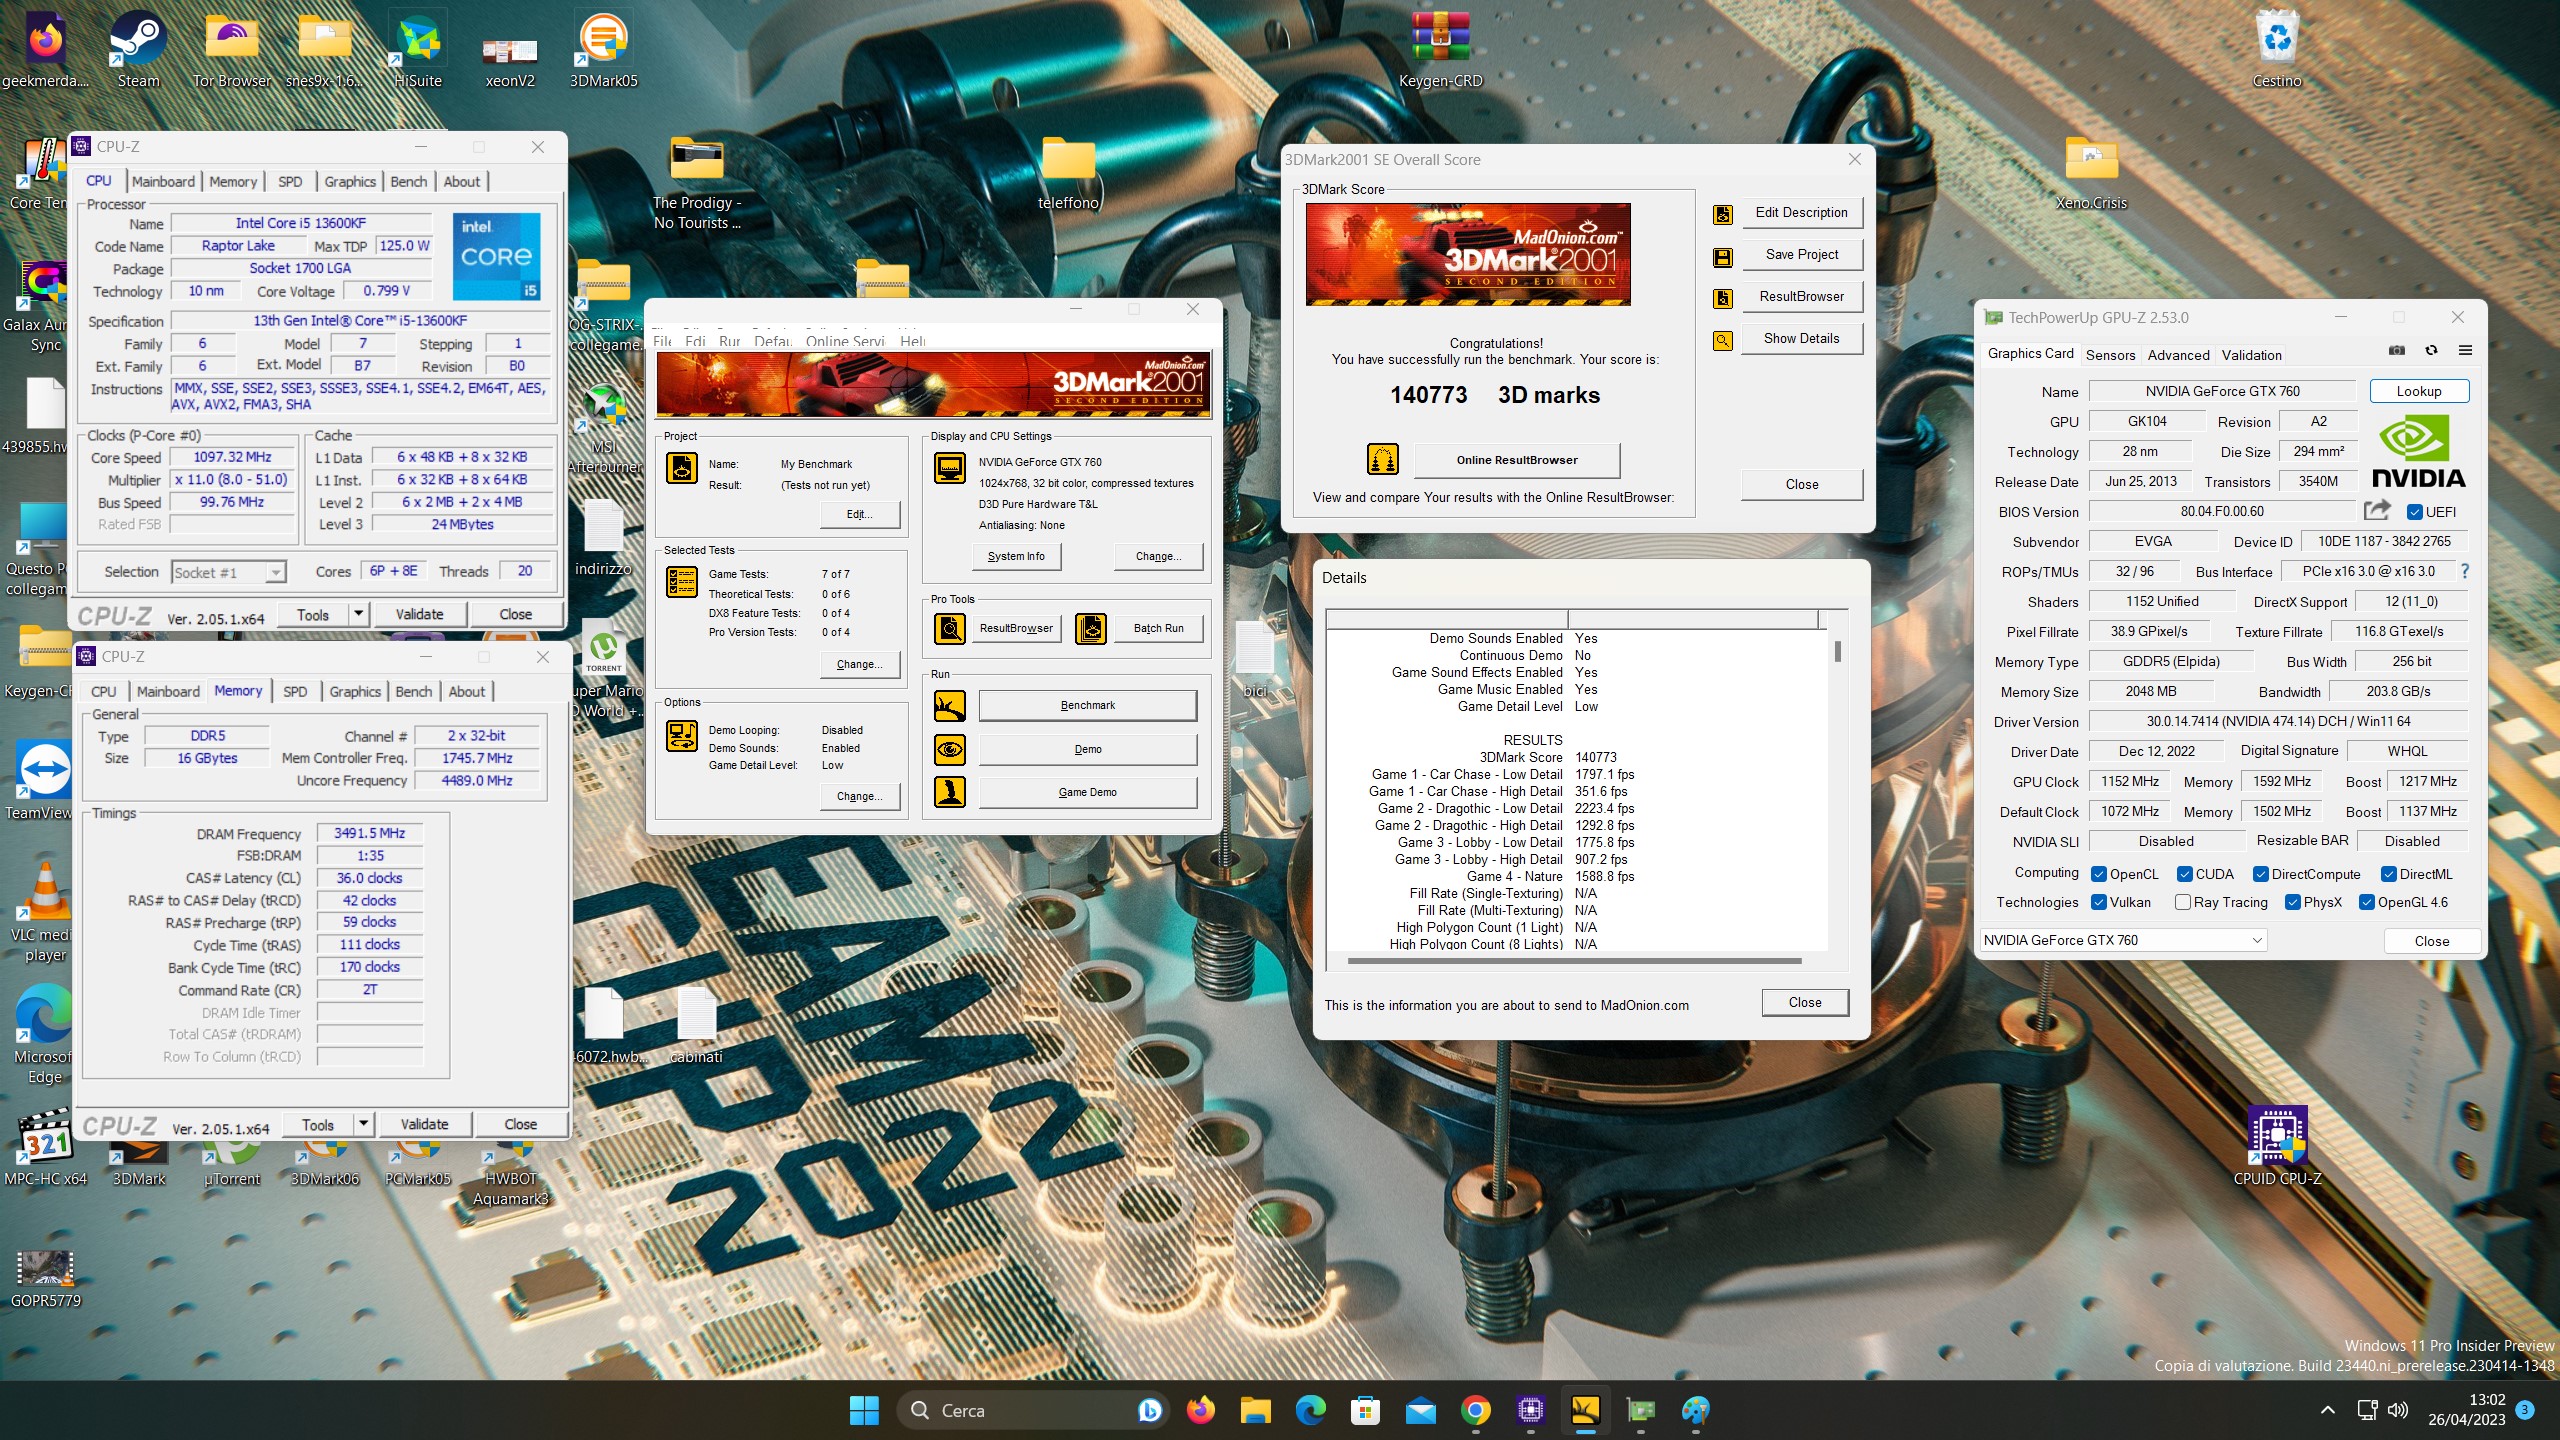Click the Save Project floppy icon

point(1722,257)
